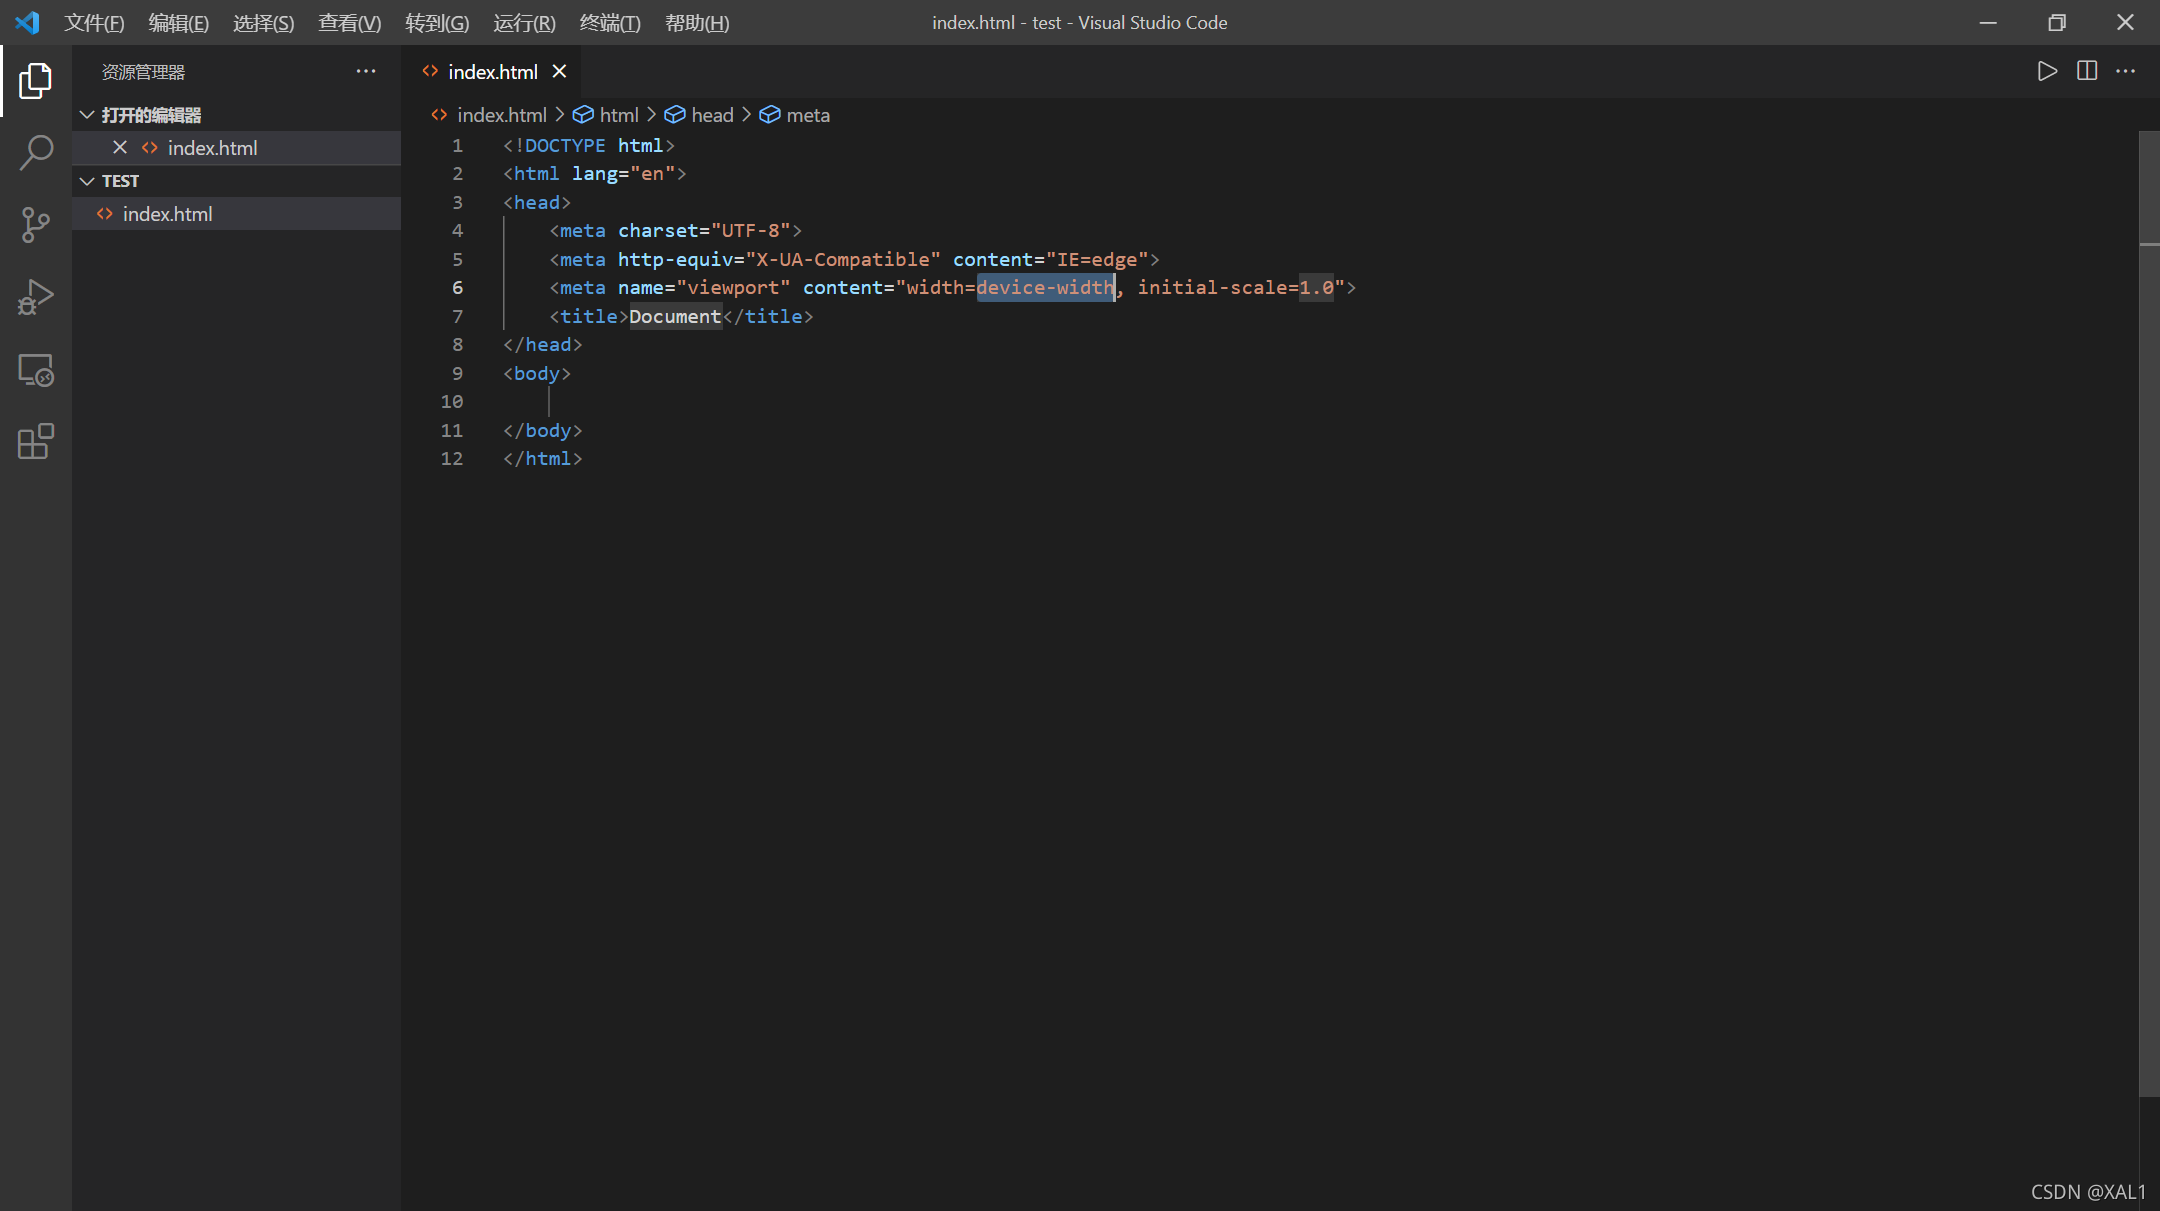Open Explorer panel ellipsis menu
The width and height of the screenshot is (2160, 1211).
click(366, 71)
